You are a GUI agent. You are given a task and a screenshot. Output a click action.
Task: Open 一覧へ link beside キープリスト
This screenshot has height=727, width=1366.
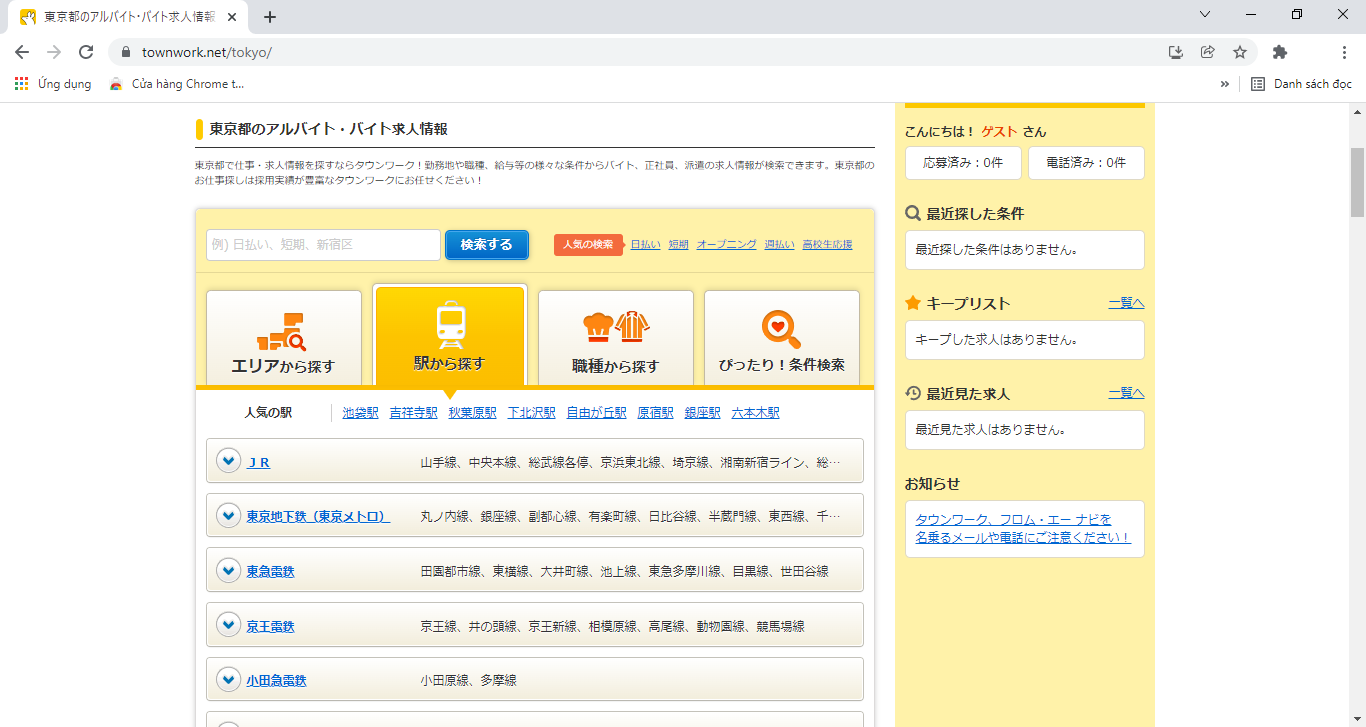point(1126,303)
